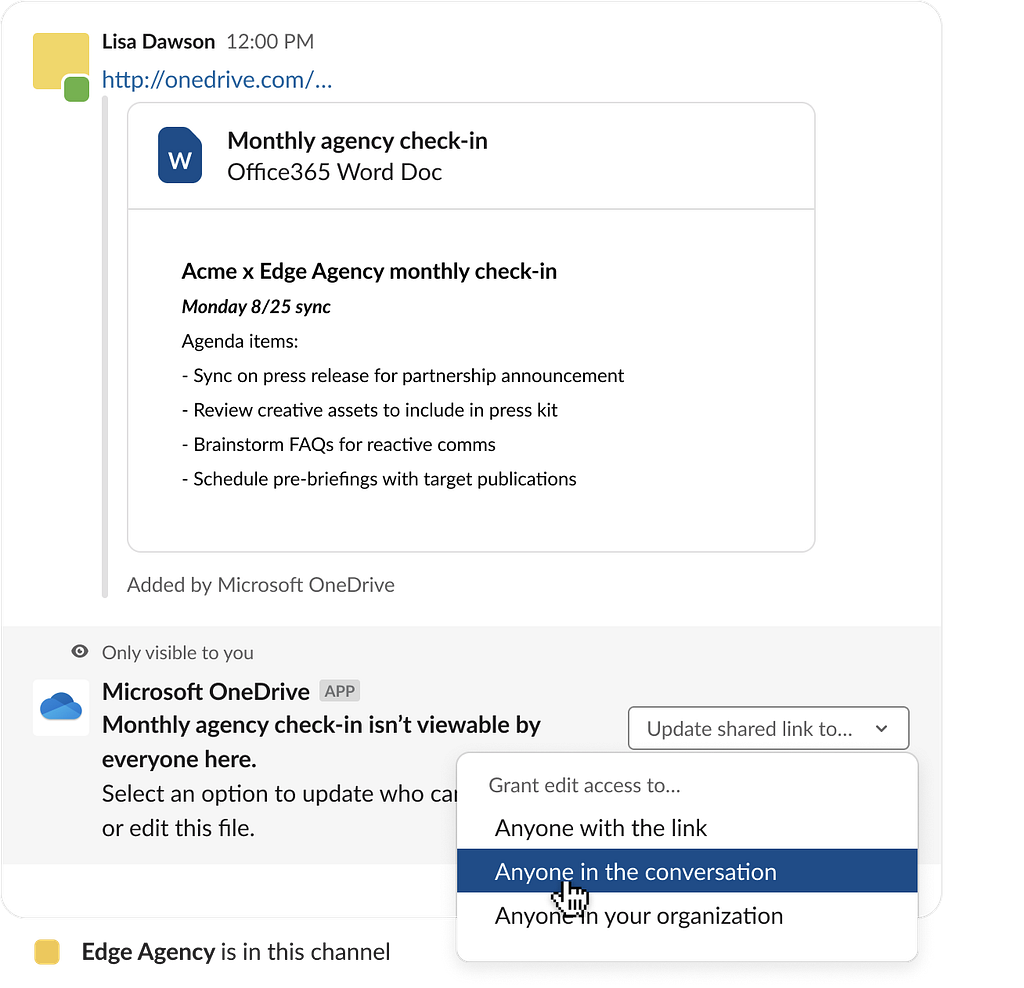Image resolution: width=1024 pixels, height=988 pixels.
Task: Click the Edge Agency yellow square icon
Action: click(47, 951)
